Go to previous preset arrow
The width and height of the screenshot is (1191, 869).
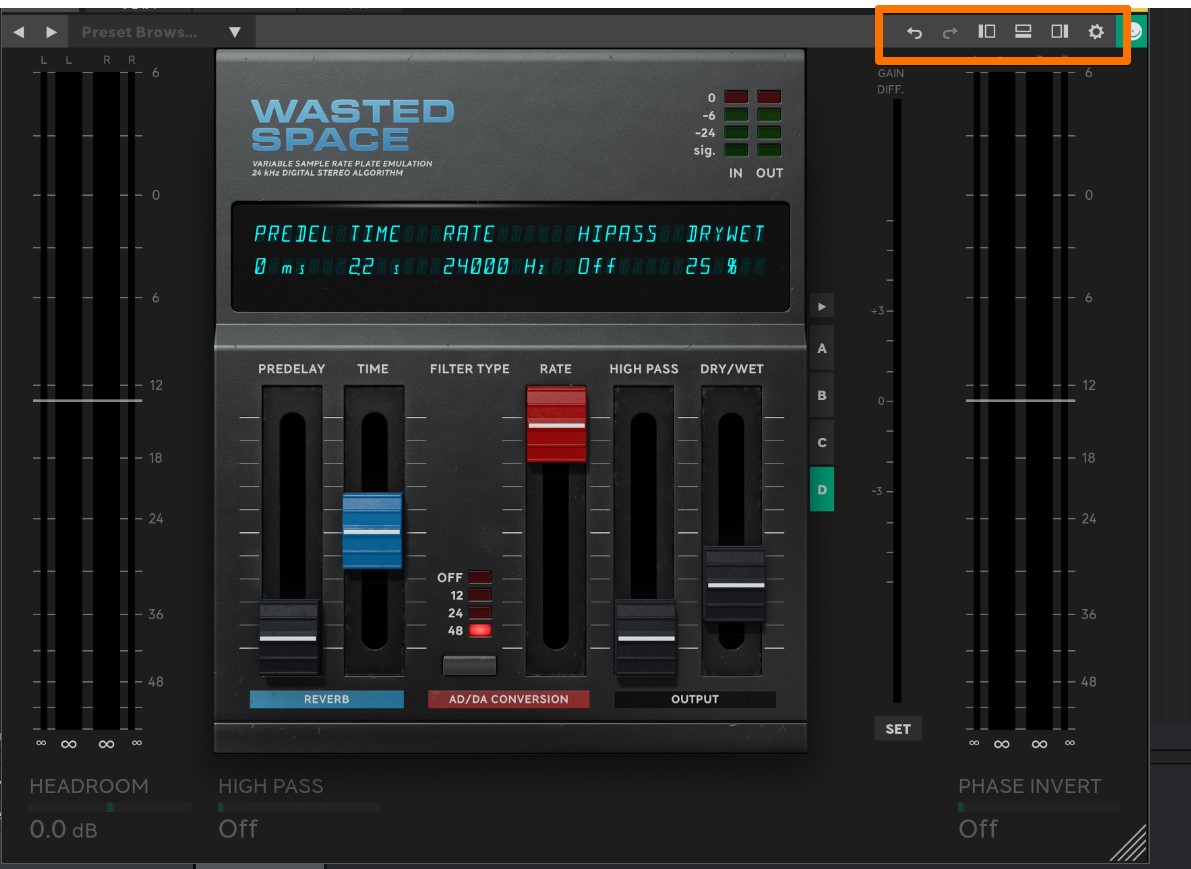[18, 32]
